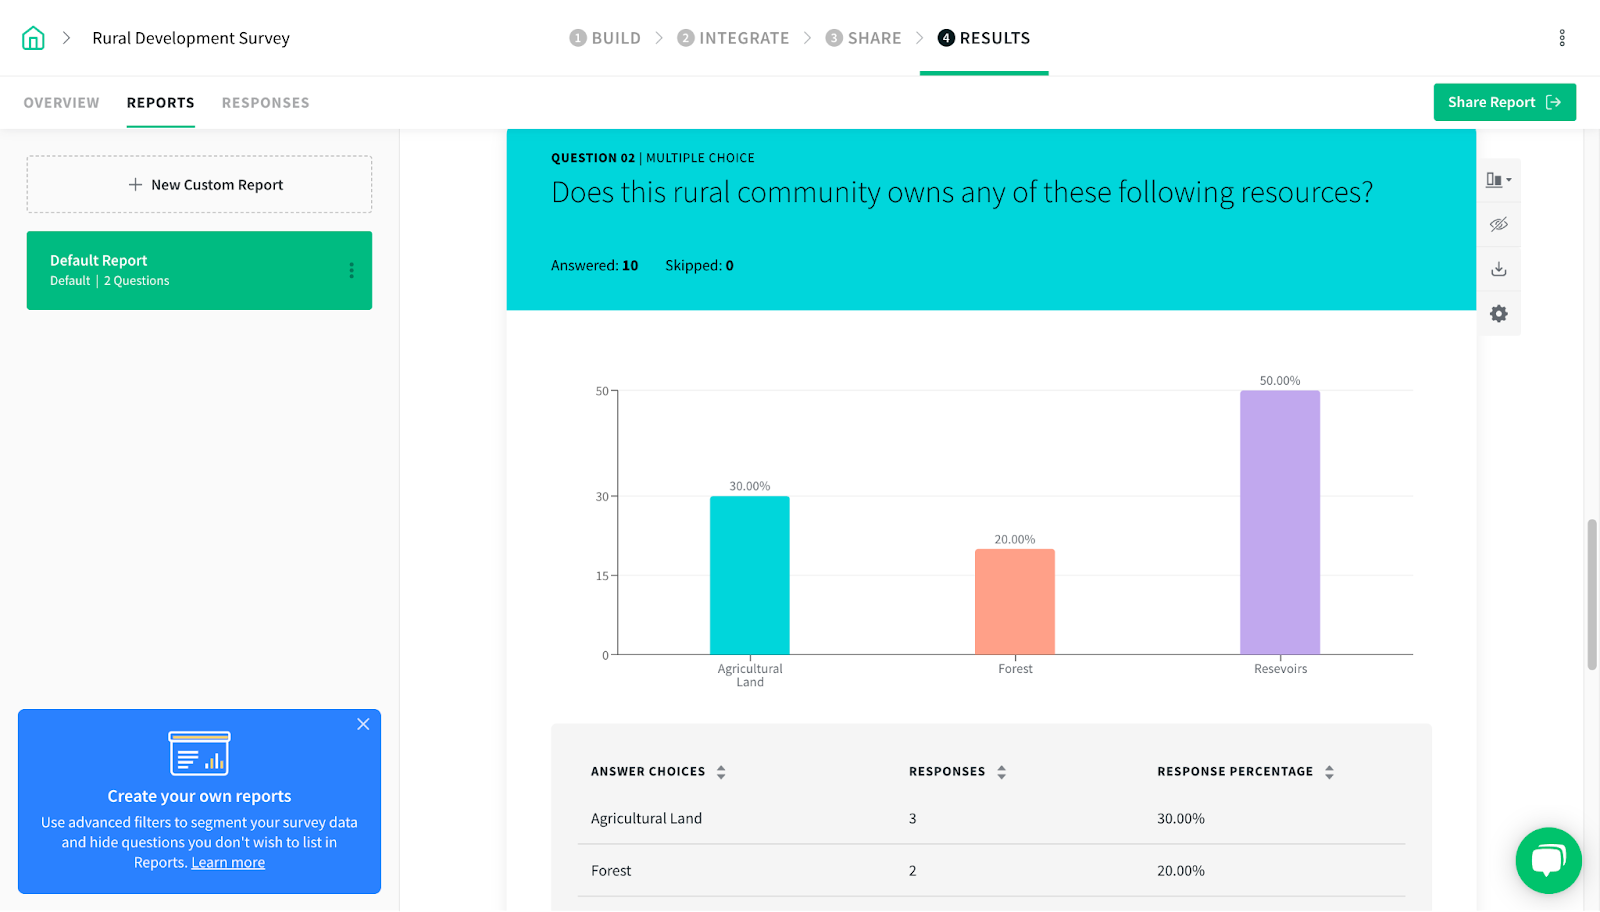Open the Learn more link
The width and height of the screenshot is (1600, 912).
[x=228, y=863]
